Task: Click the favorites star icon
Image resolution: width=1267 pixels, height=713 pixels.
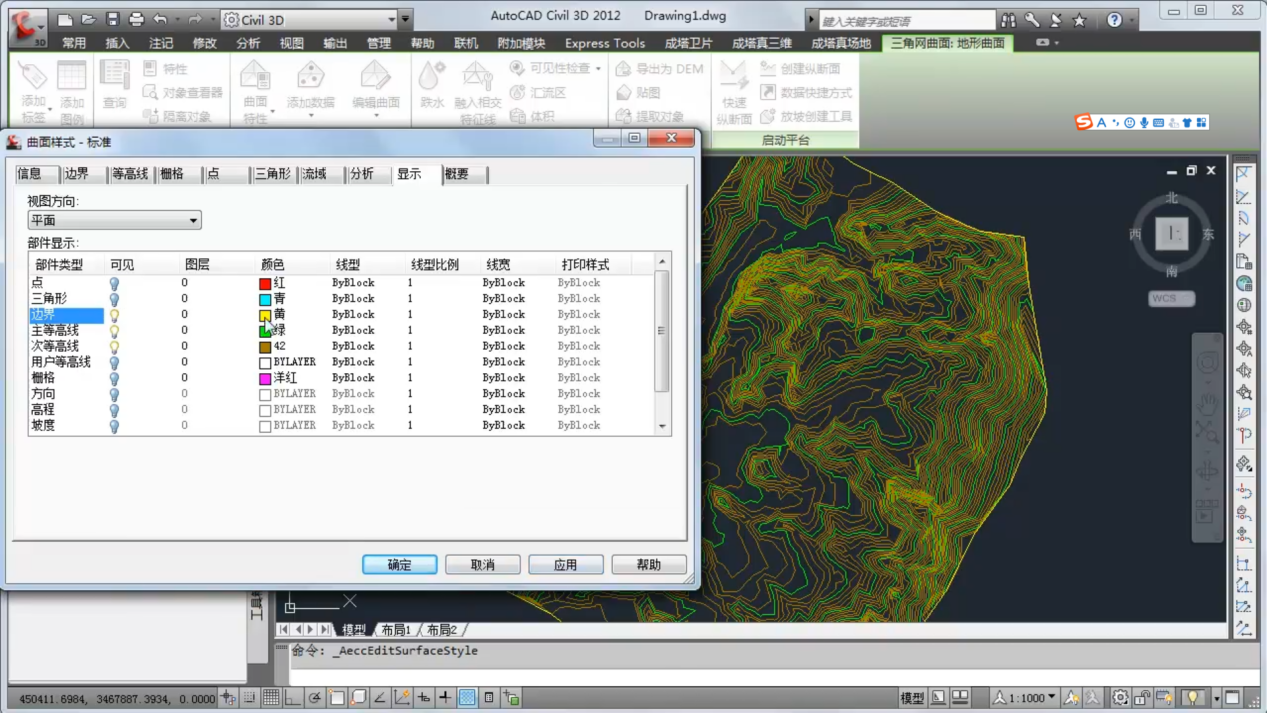Action: click(x=1079, y=19)
